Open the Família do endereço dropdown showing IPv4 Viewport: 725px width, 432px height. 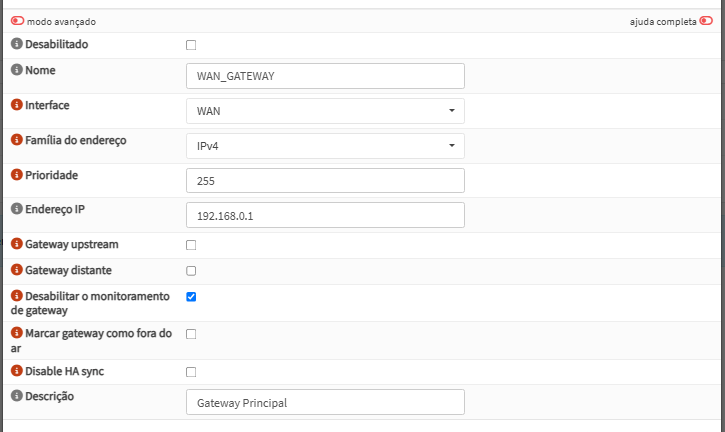tap(325, 146)
